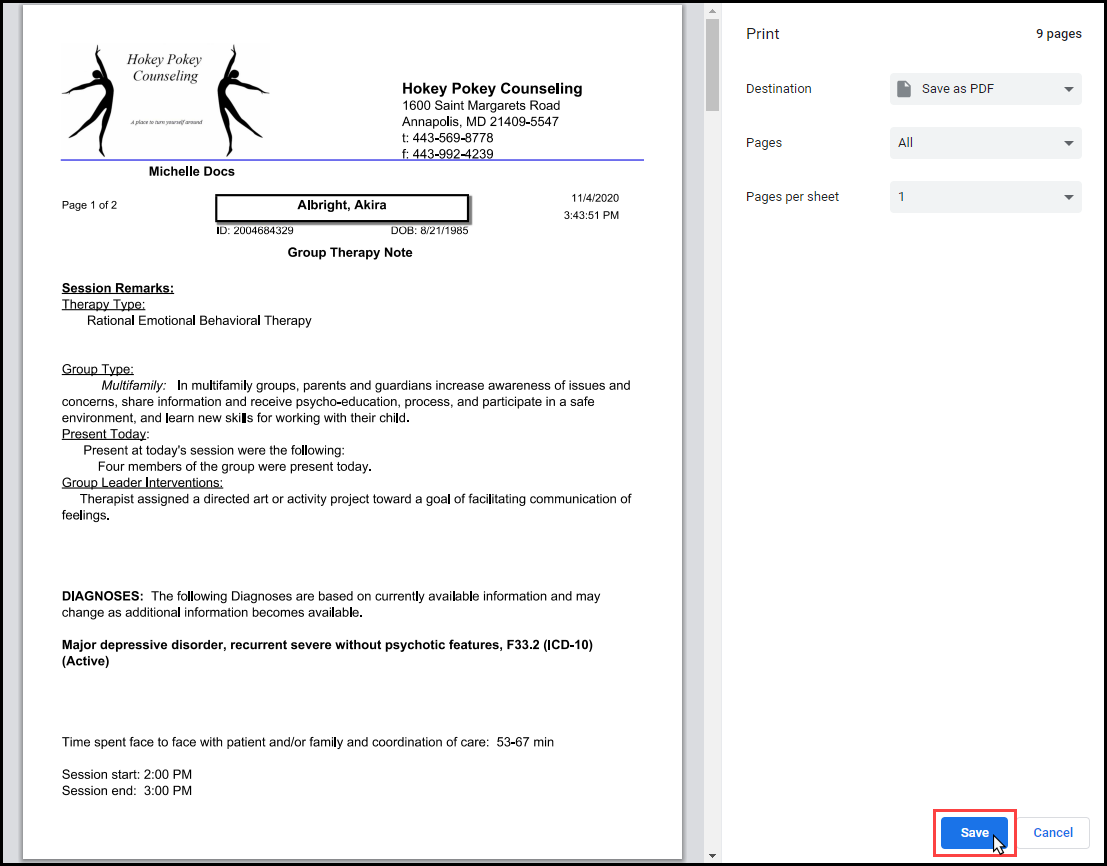The height and width of the screenshot is (866, 1107).
Task: Click the preview scrollbar up arrow
Action: (x=712, y=11)
